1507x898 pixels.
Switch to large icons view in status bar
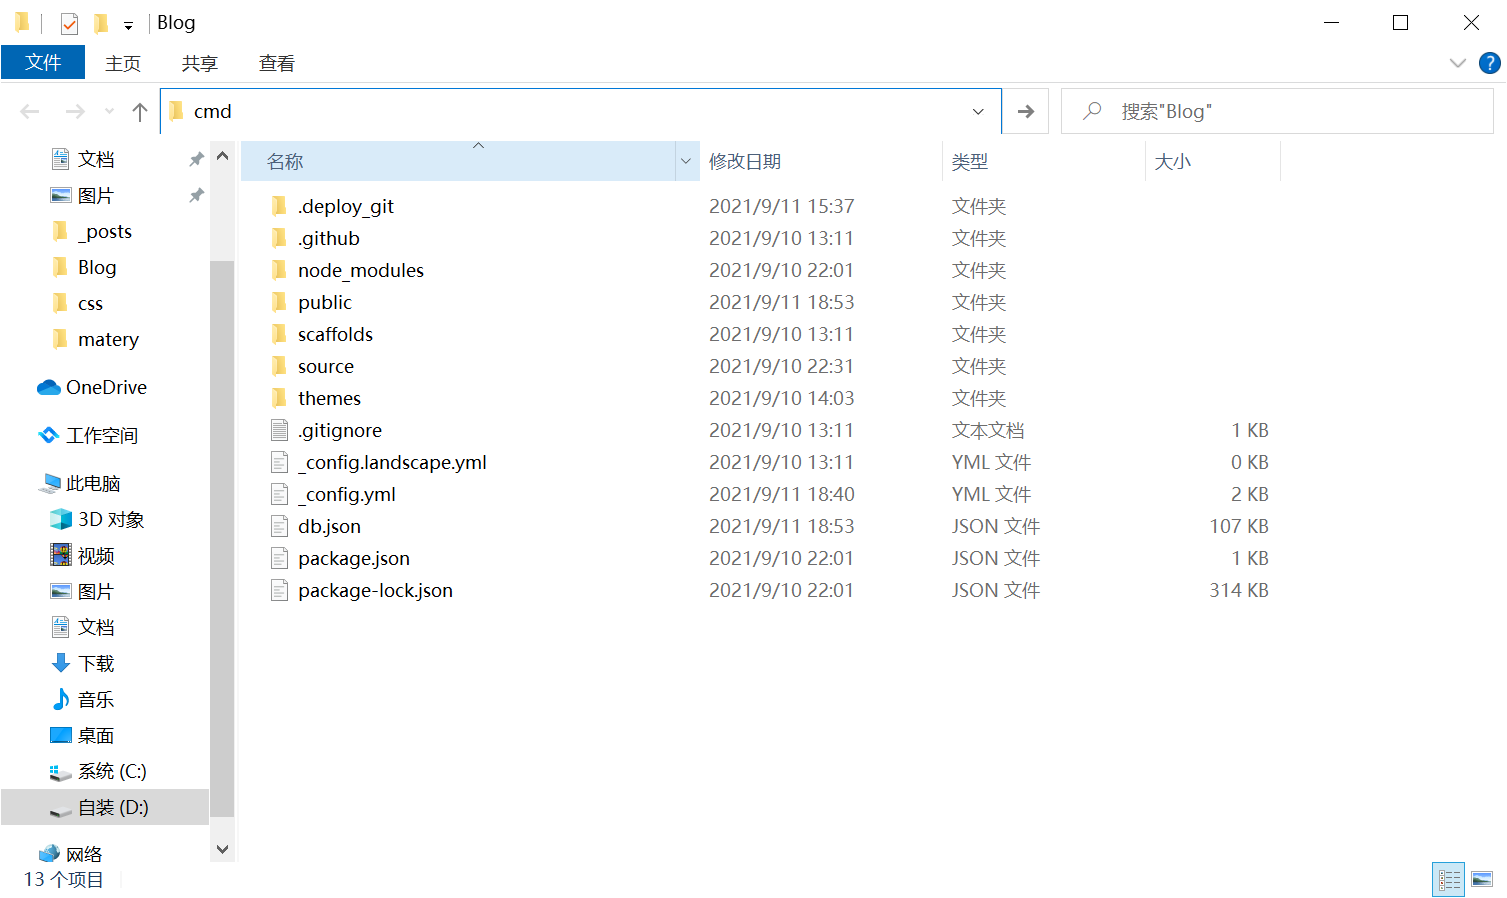1482,880
